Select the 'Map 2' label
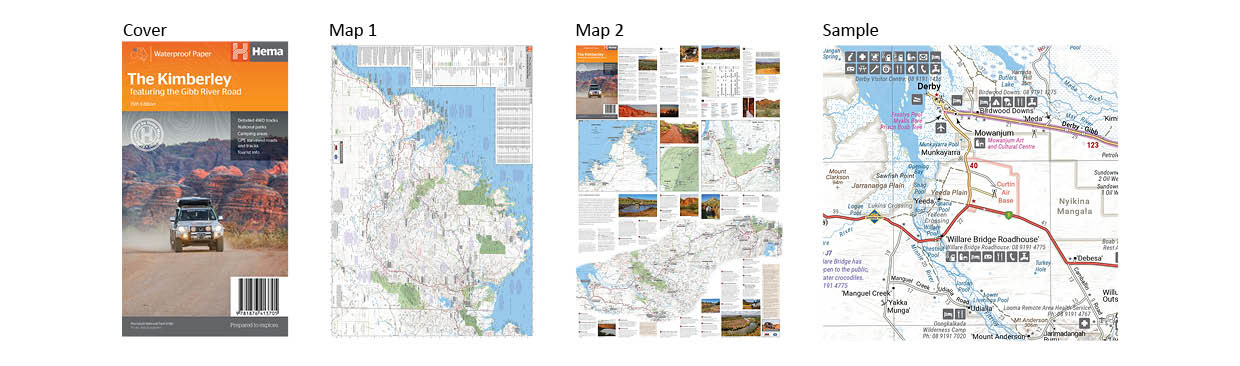This screenshot has height=366, width=1240. click(x=600, y=30)
